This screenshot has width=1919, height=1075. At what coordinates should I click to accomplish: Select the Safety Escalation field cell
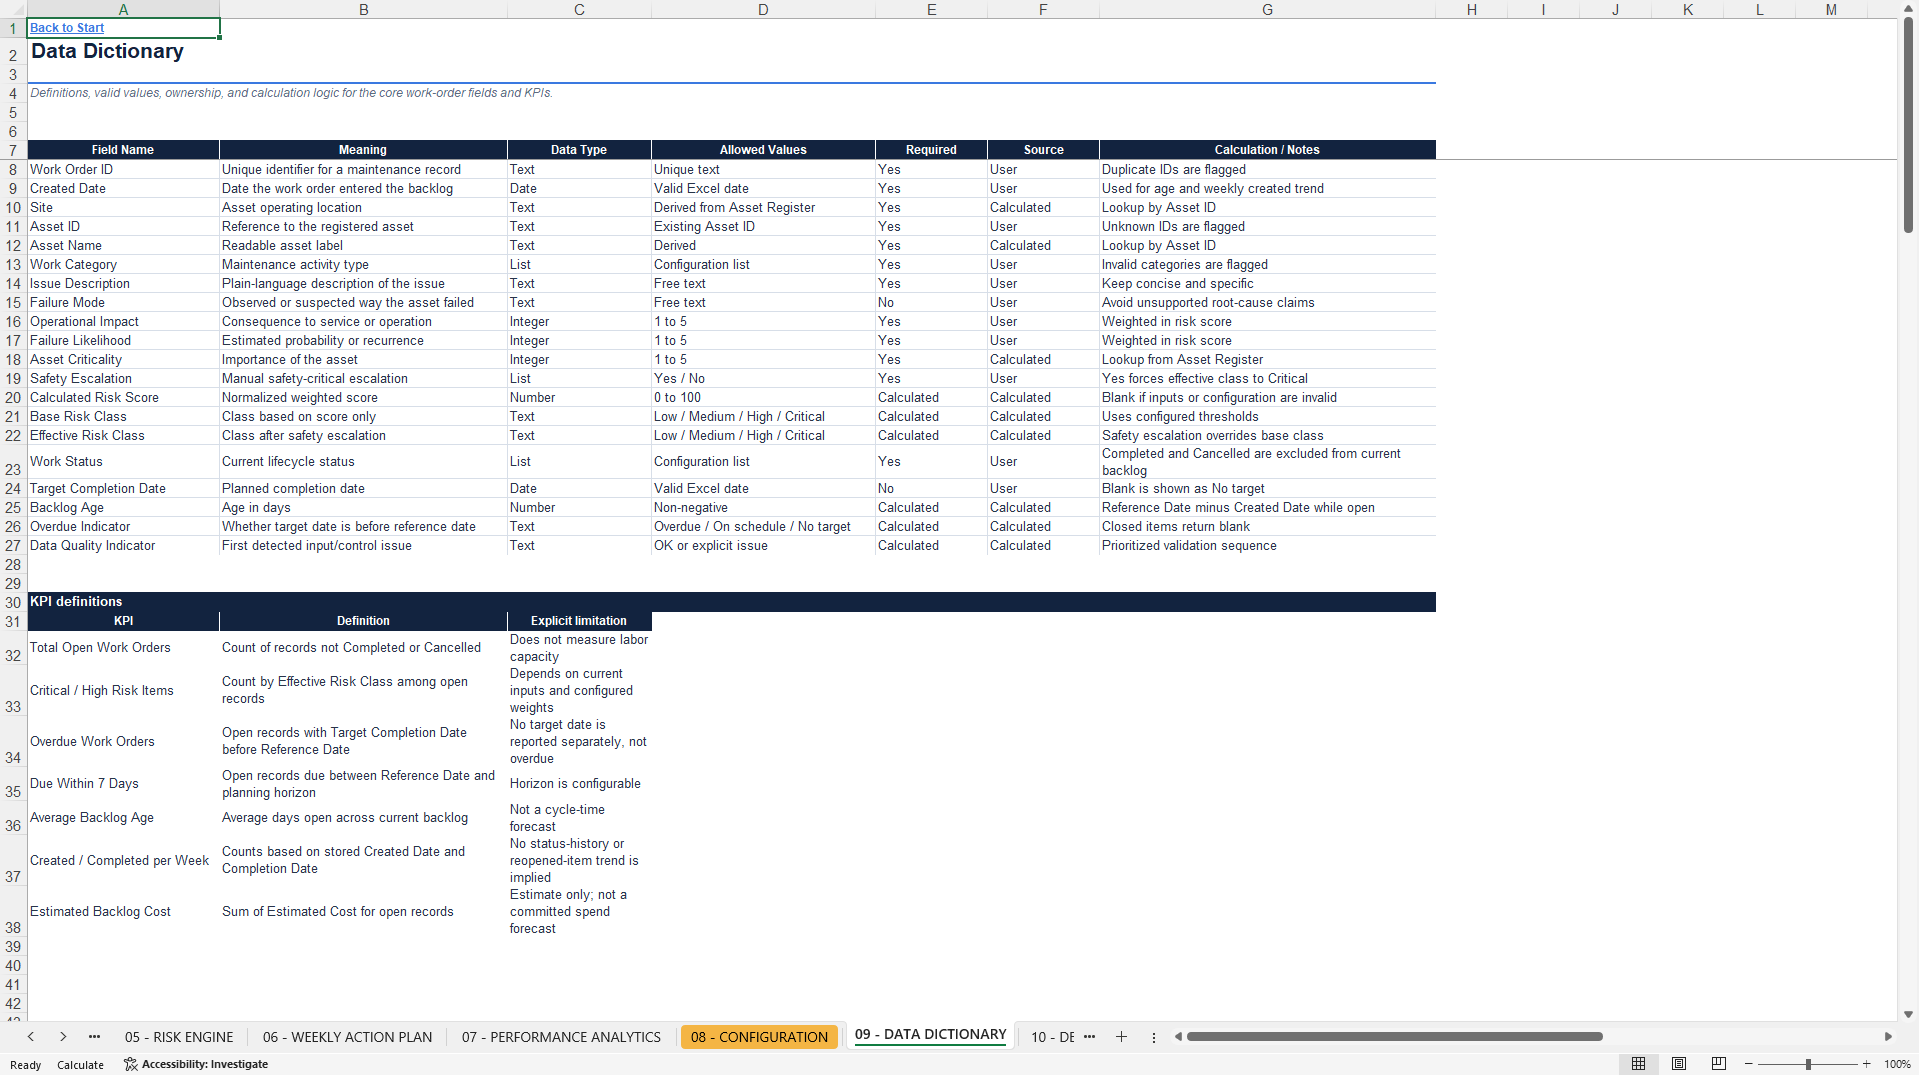click(123, 379)
